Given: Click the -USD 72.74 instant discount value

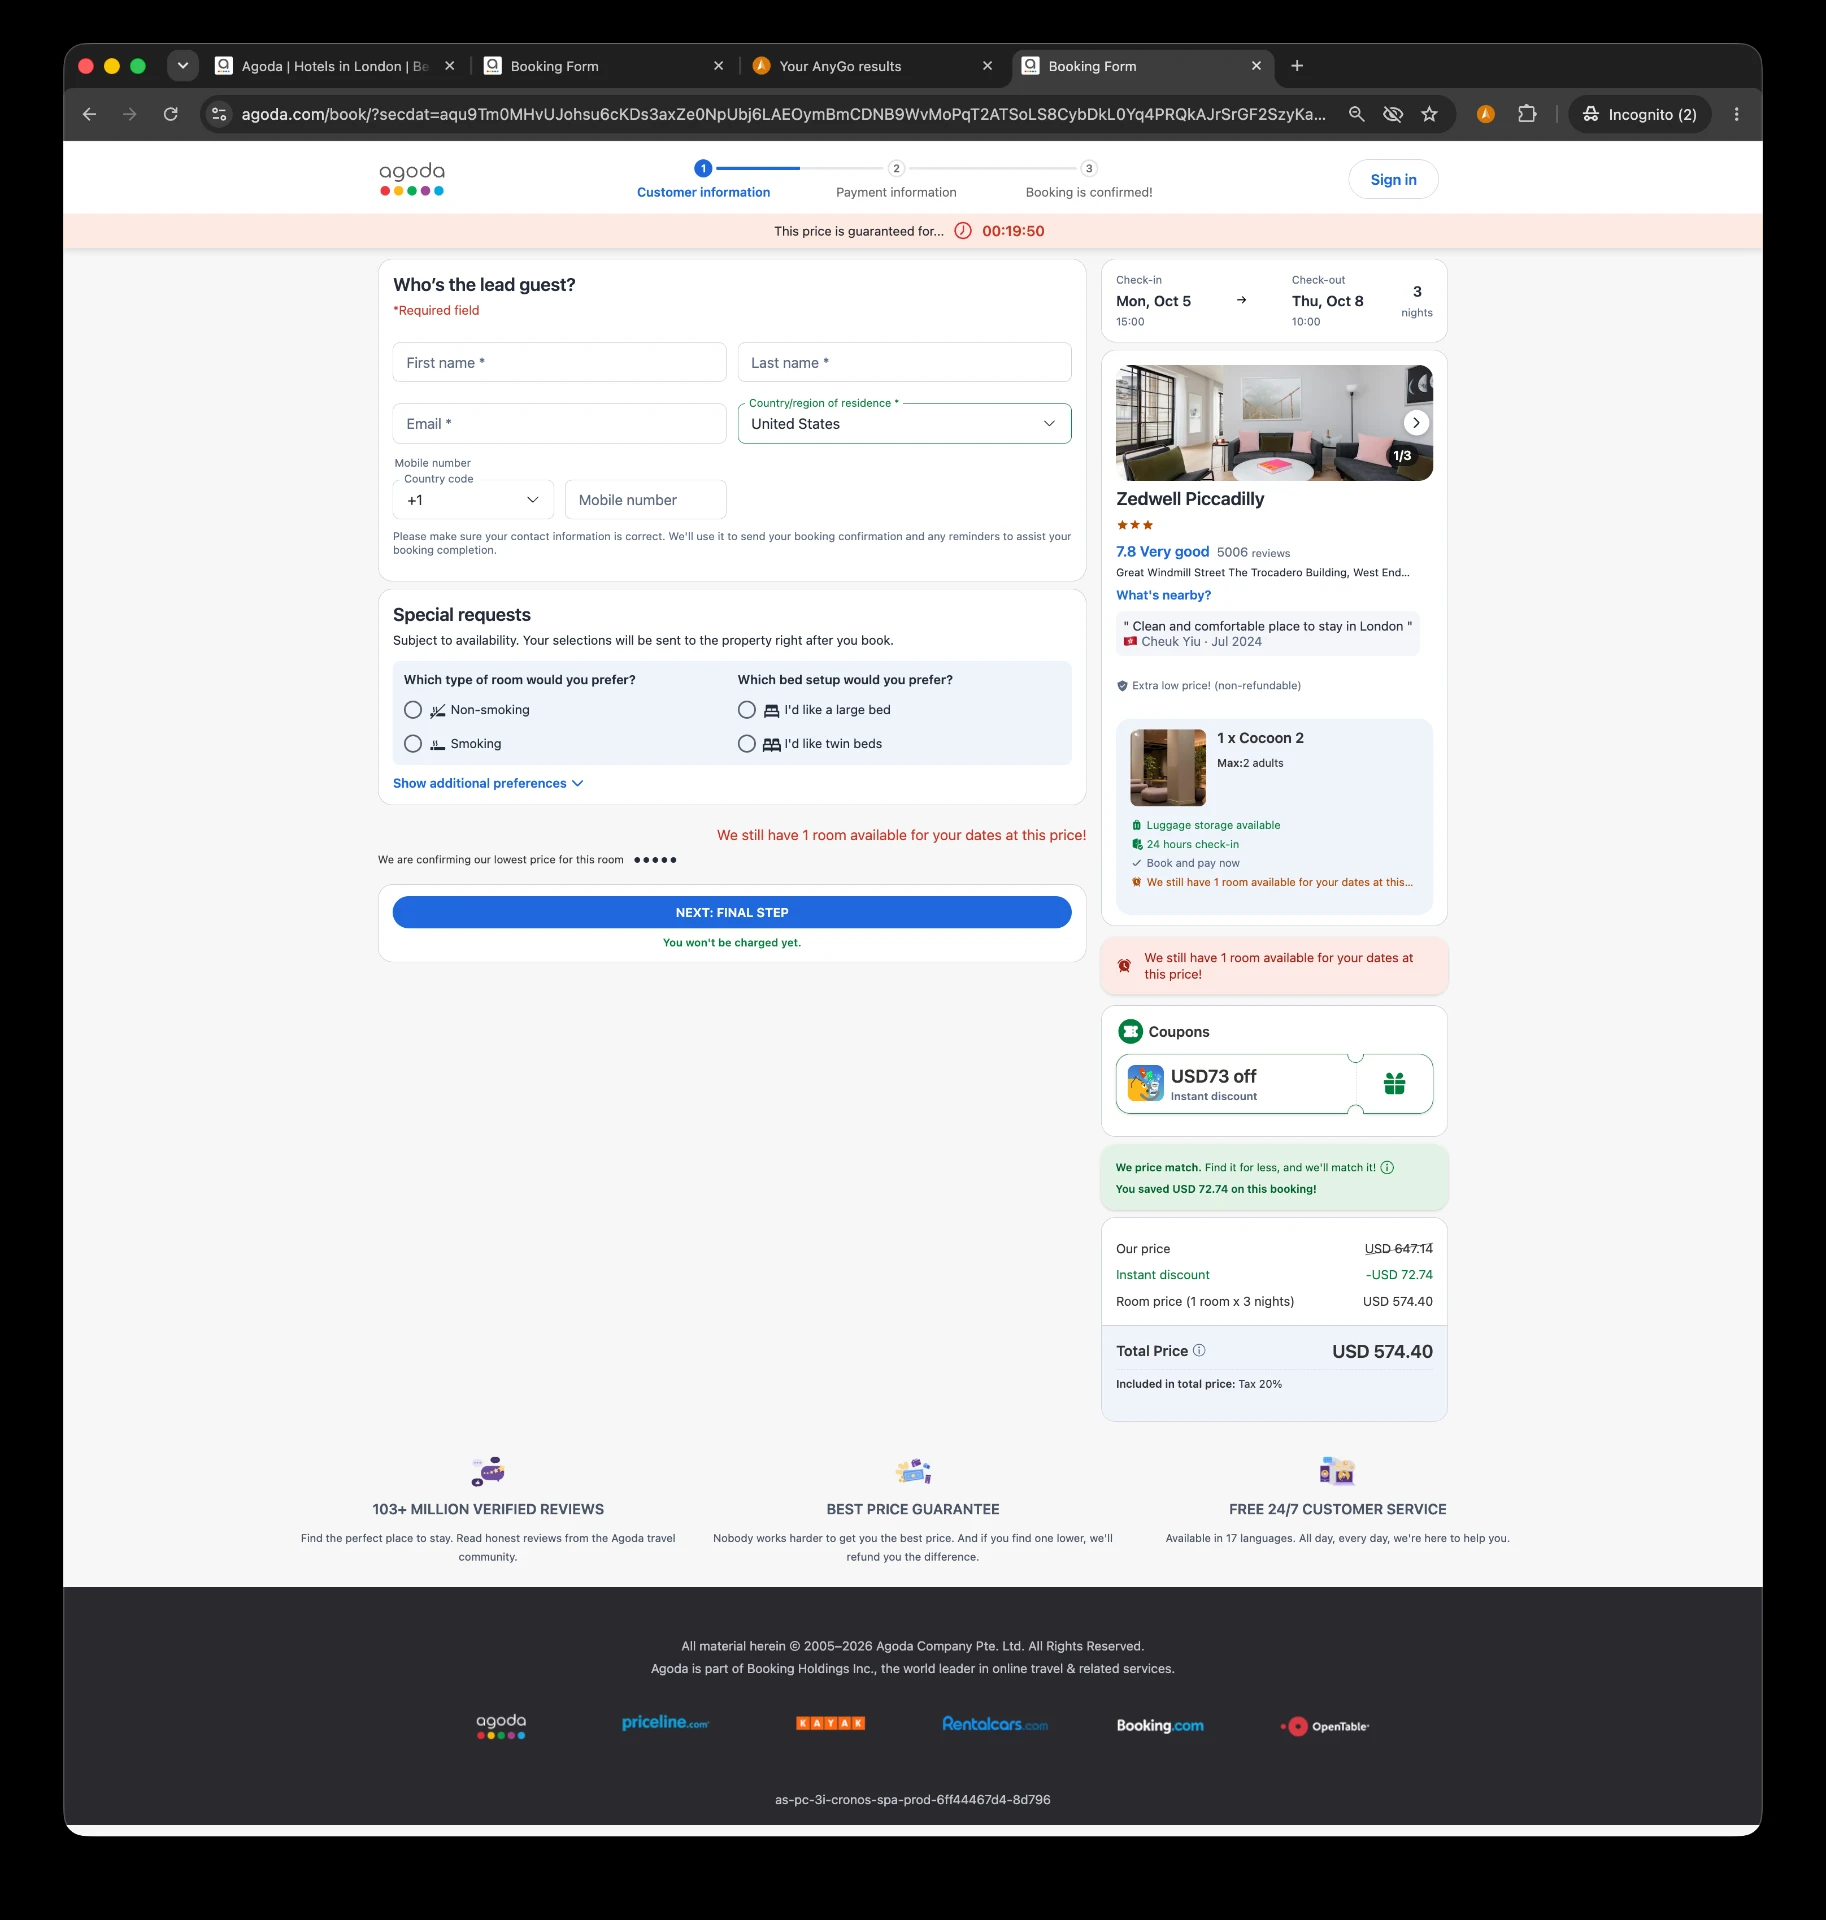Looking at the screenshot, I should tap(1399, 1275).
